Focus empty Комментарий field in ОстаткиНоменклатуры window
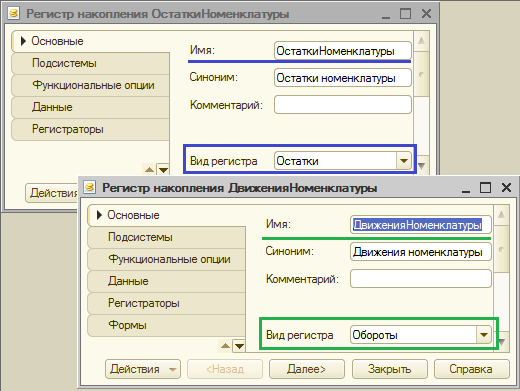This screenshot has height=391, width=520. tap(343, 105)
